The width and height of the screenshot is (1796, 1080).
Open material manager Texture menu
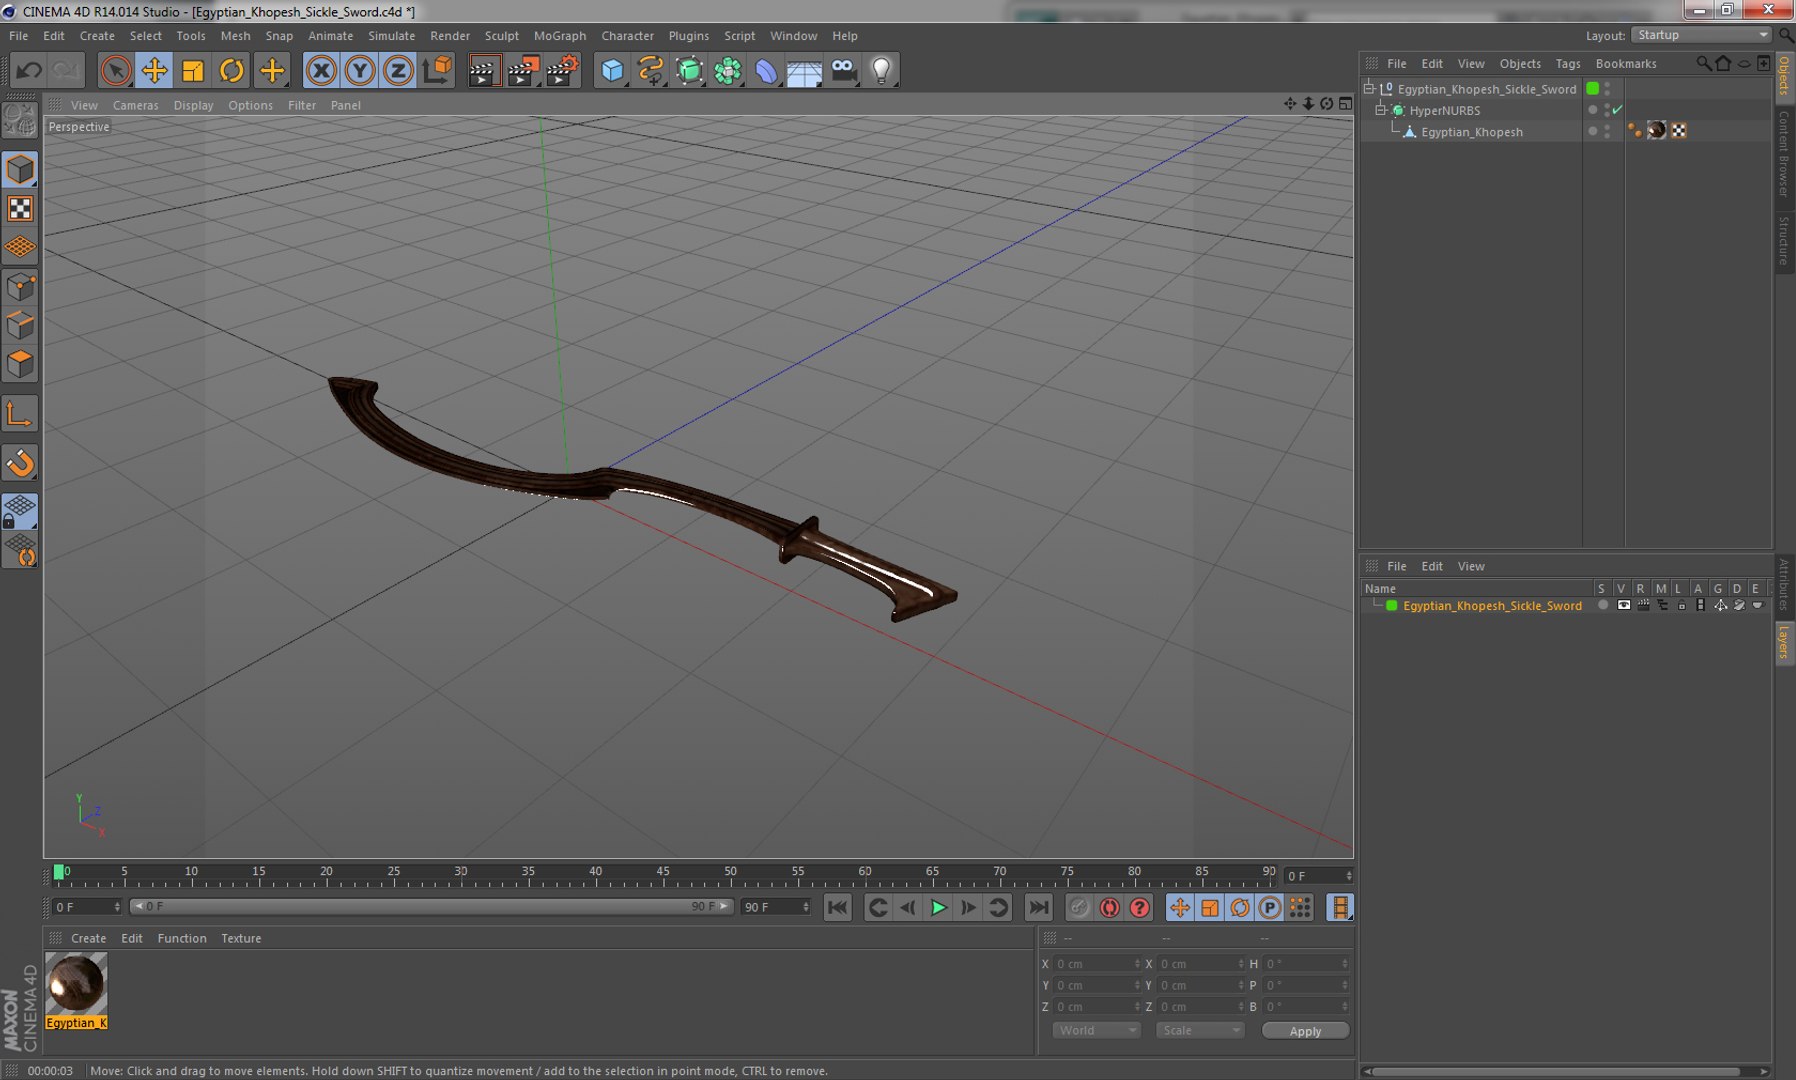(241, 938)
